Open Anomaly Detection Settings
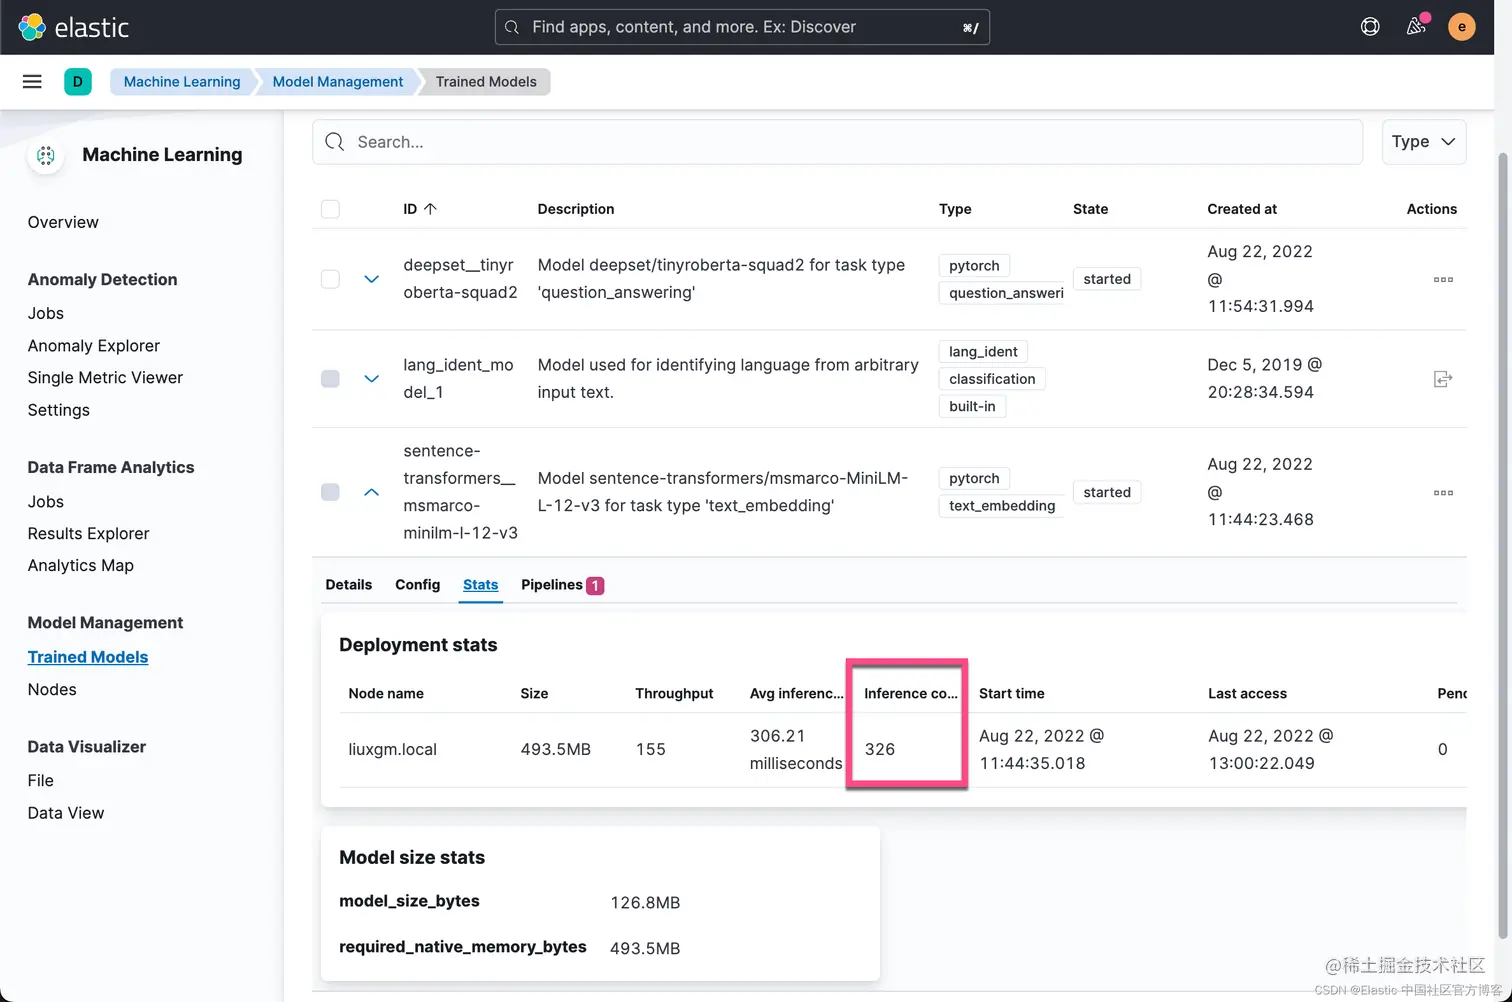 (x=59, y=410)
